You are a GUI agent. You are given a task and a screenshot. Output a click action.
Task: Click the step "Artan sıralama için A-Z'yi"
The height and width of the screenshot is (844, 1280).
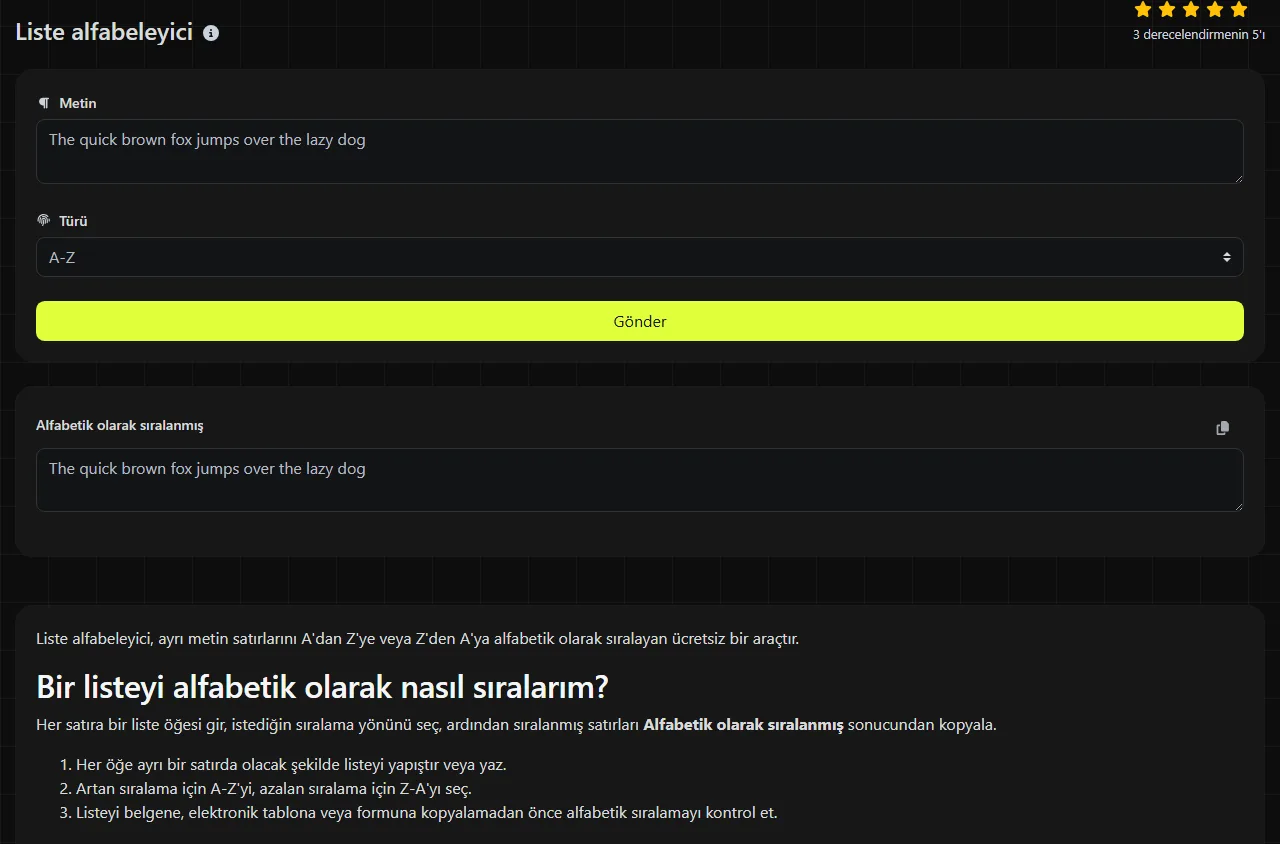(274, 788)
